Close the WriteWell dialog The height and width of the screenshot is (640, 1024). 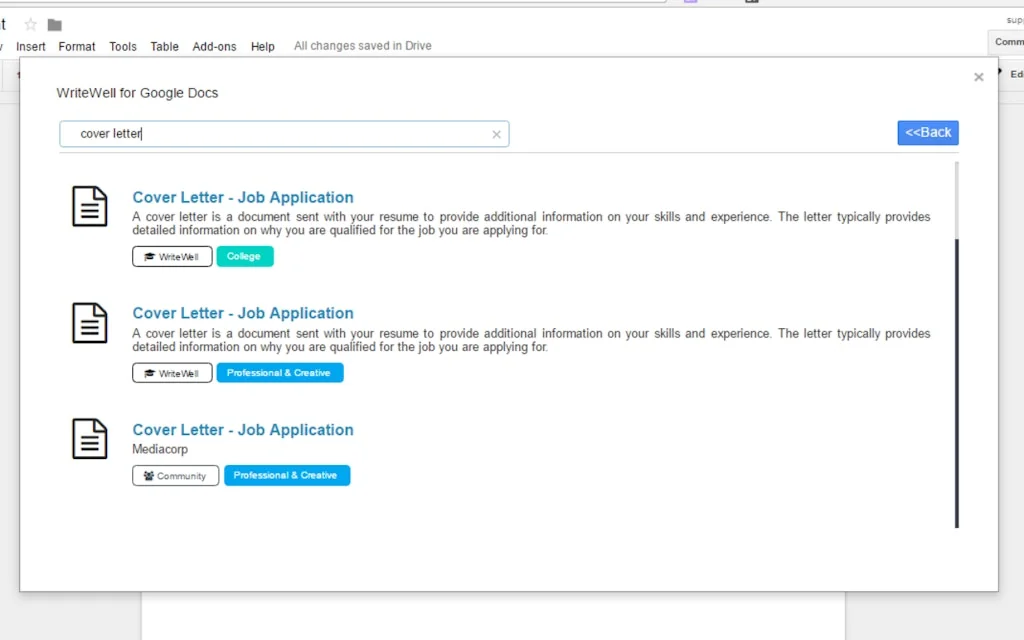[978, 77]
